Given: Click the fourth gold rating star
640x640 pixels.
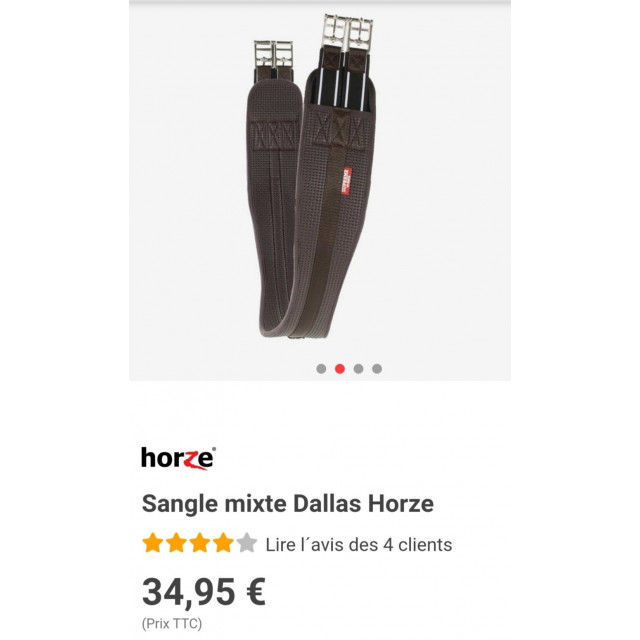Looking at the screenshot, I should coord(223,543).
